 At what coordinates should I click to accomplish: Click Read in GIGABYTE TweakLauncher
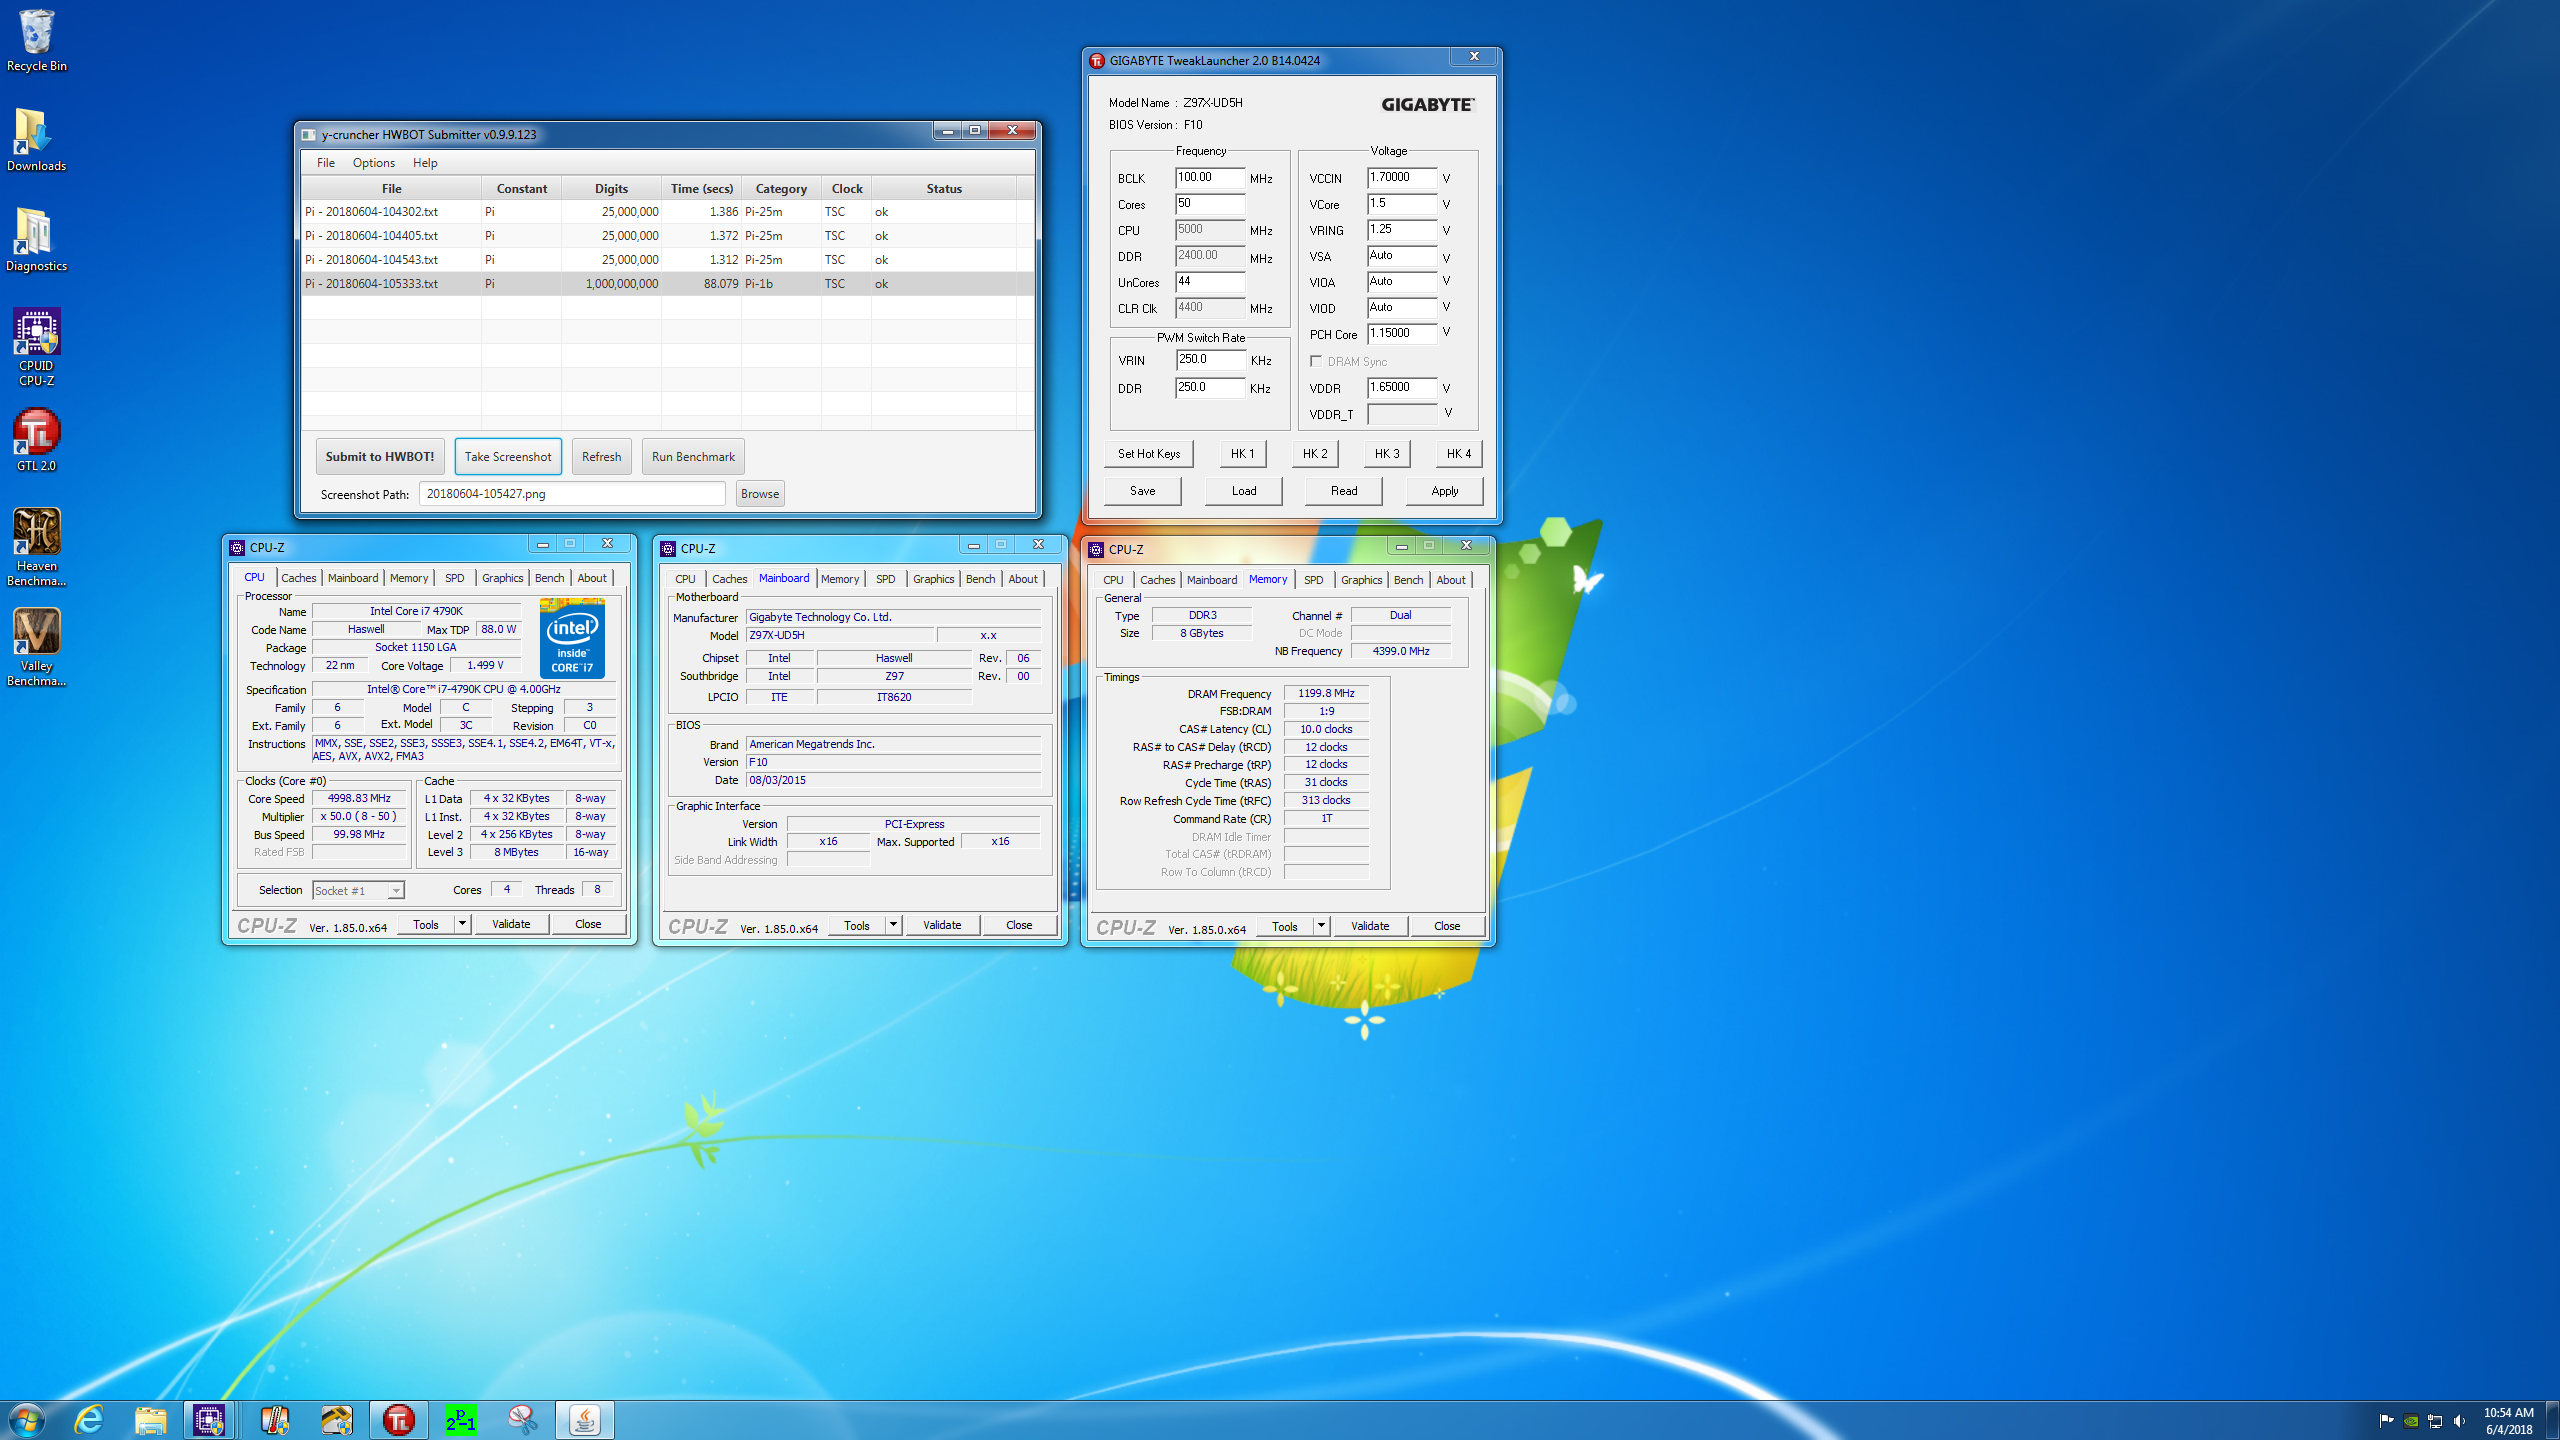coord(1344,491)
